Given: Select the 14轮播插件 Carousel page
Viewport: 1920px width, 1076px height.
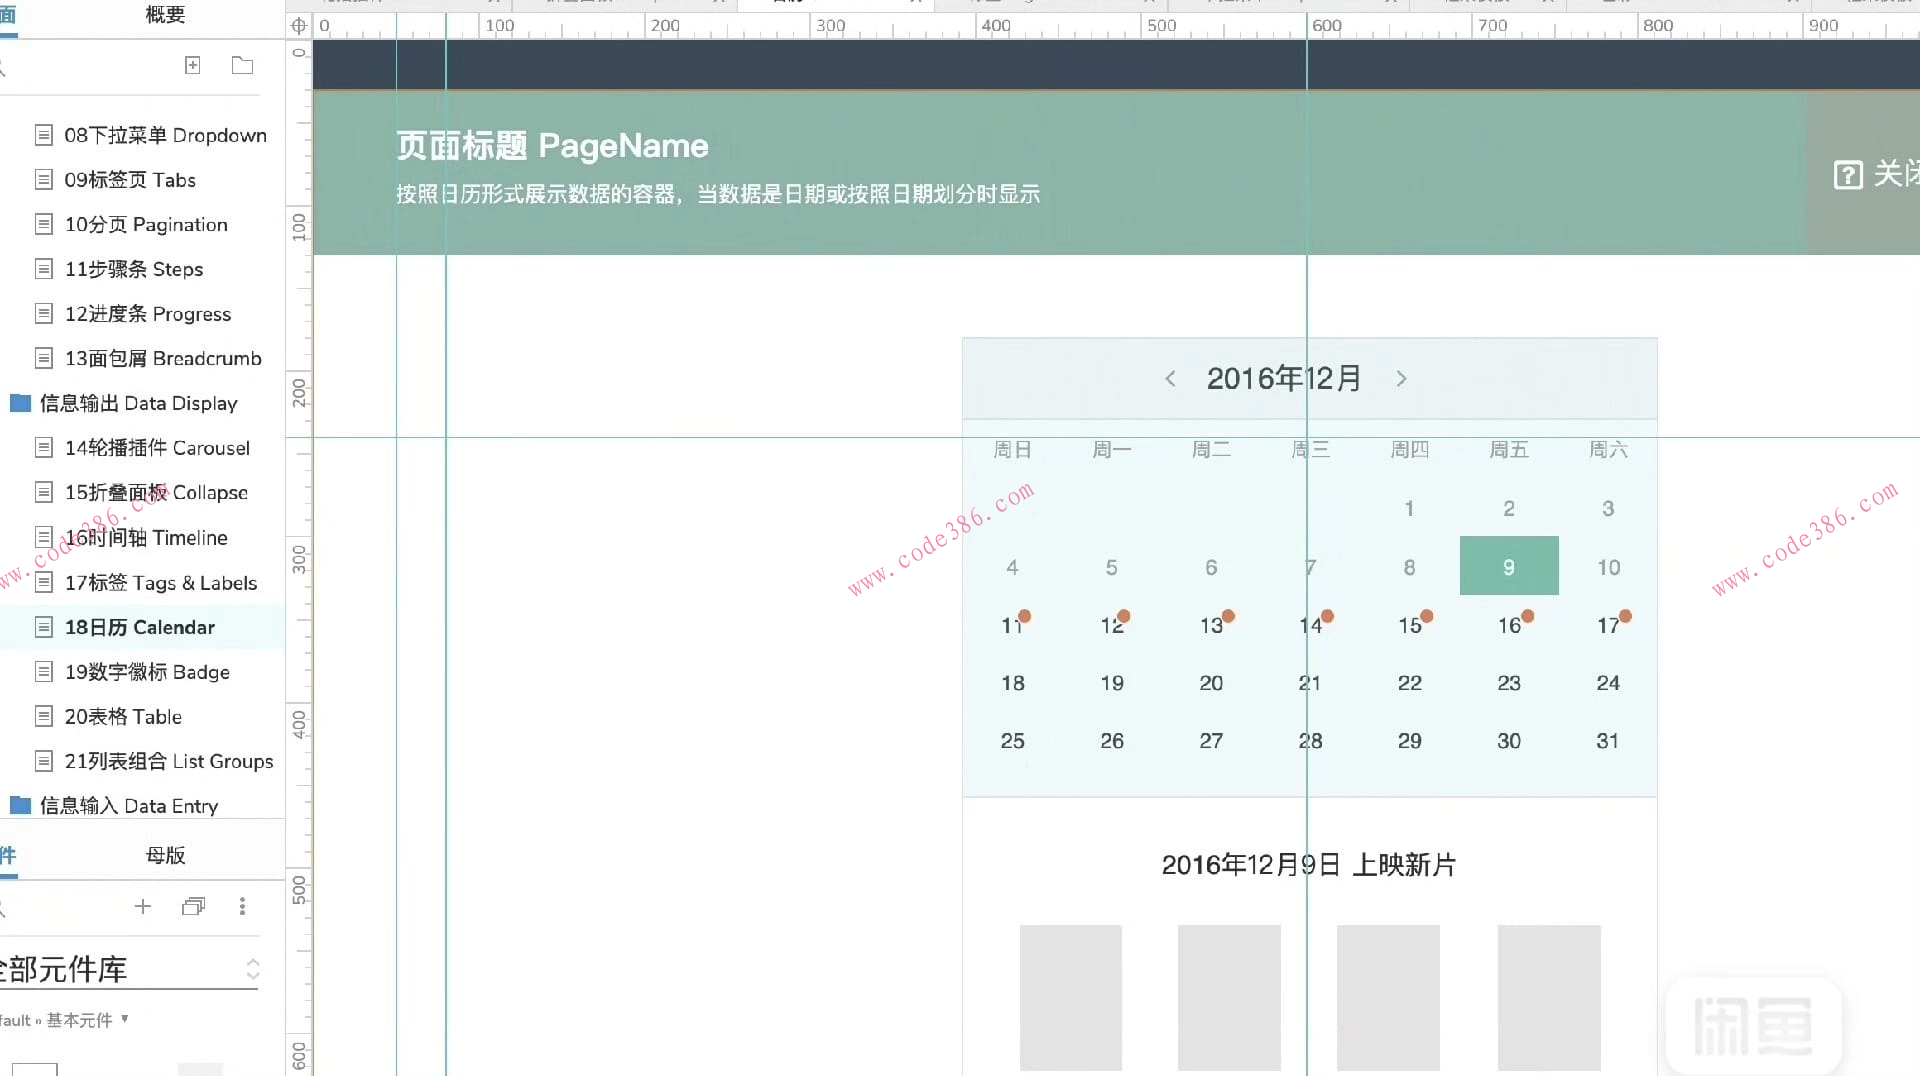Looking at the screenshot, I should coord(157,448).
